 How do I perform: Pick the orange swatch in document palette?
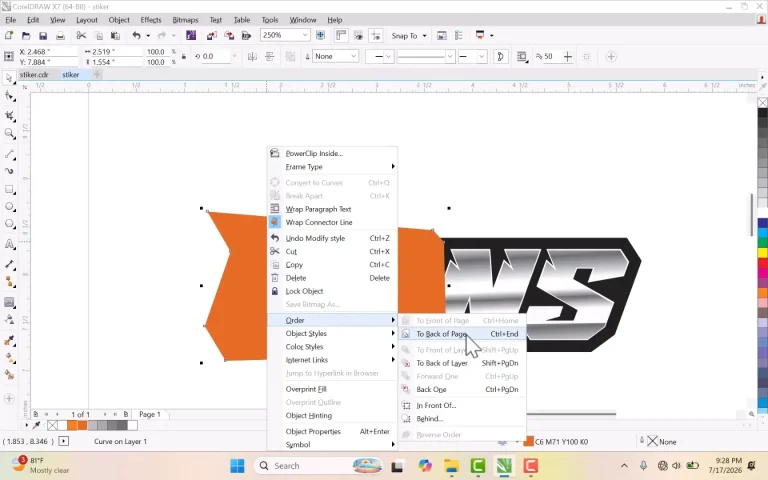[x=72, y=426]
